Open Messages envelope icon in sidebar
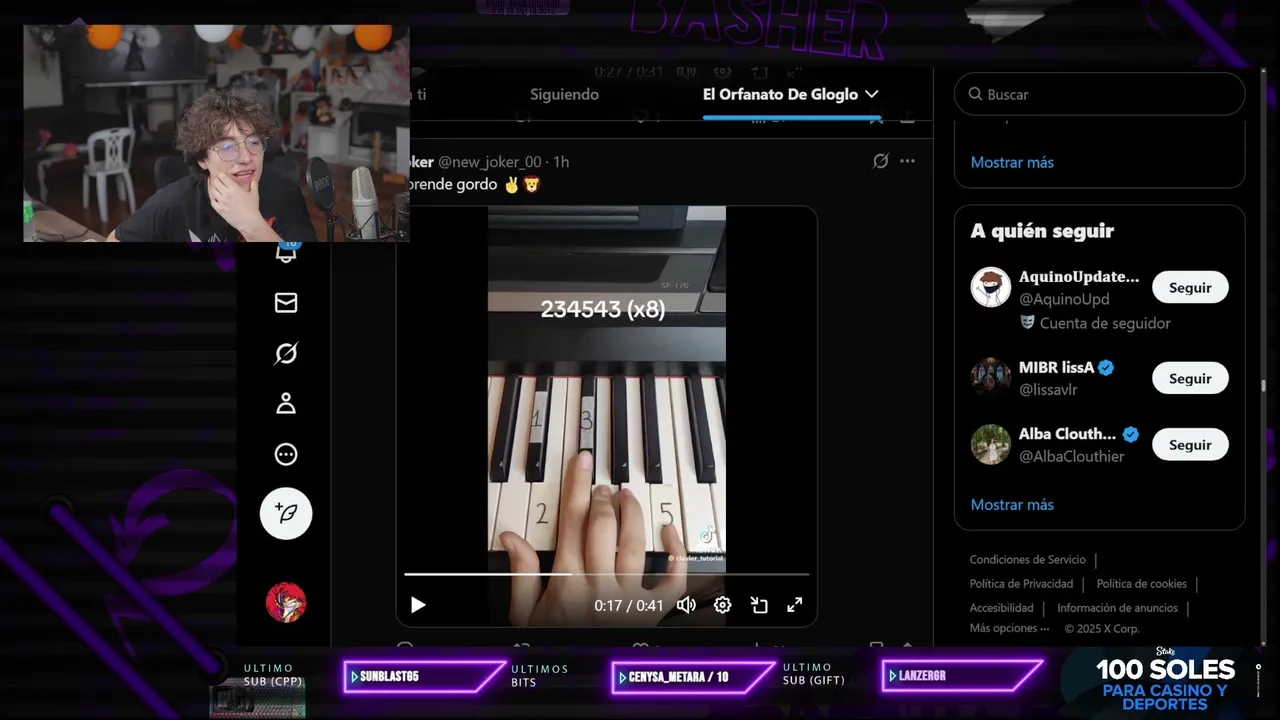The width and height of the screenshot is (1280, 720). 286,302
